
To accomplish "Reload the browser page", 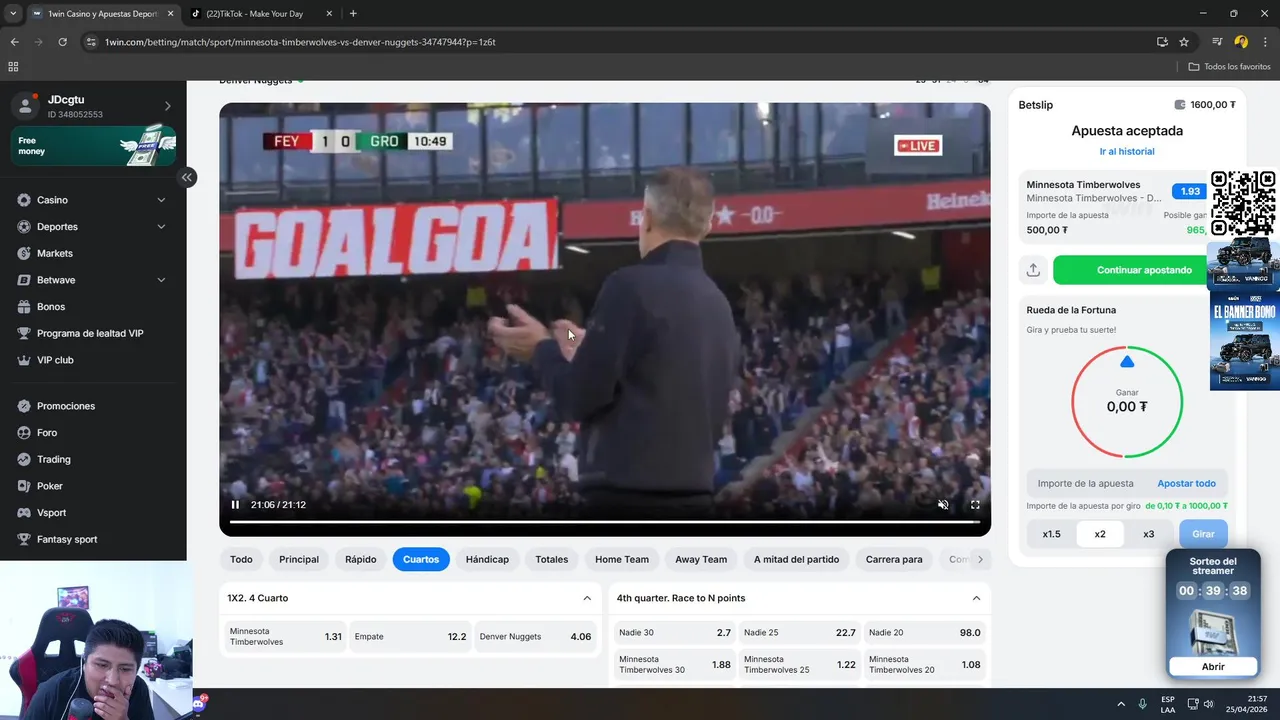I will (x=62, y=42).
